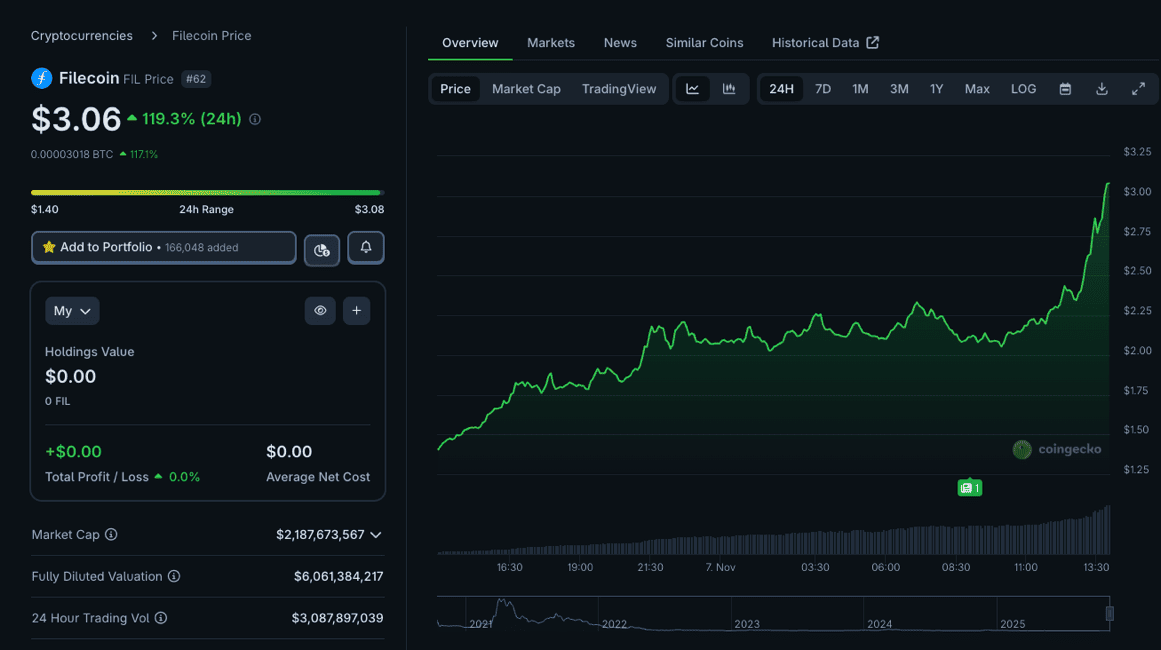Open the portfolio pie chart icon
This screenshot has height=650, width=1161.
[x=322, y=249]
